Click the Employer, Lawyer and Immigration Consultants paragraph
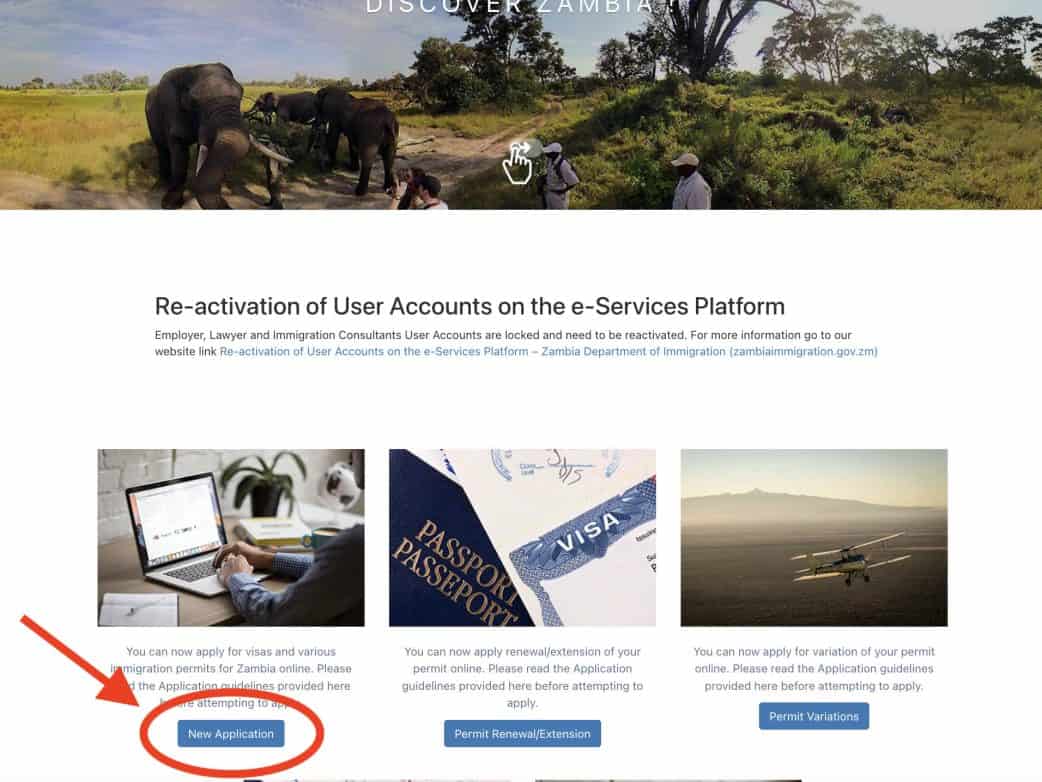Viewport: 1042px width, 782px height. tap(516, 343)
